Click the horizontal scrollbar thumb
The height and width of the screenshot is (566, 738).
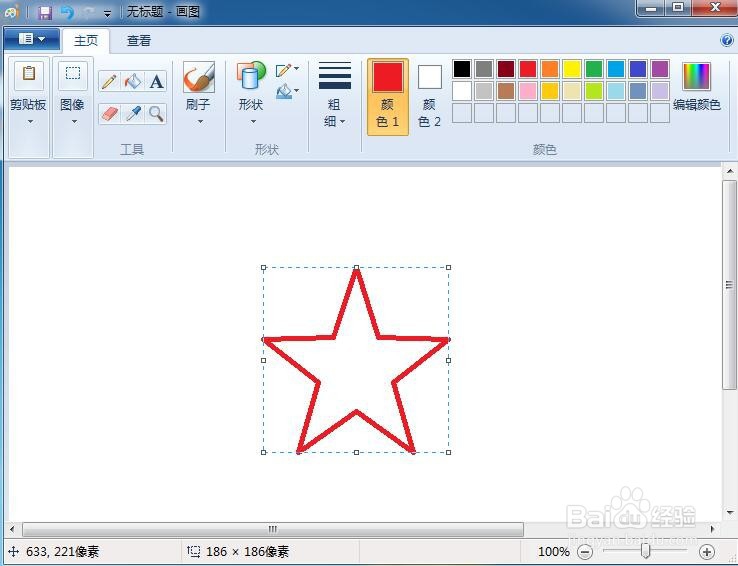point(273,529)
